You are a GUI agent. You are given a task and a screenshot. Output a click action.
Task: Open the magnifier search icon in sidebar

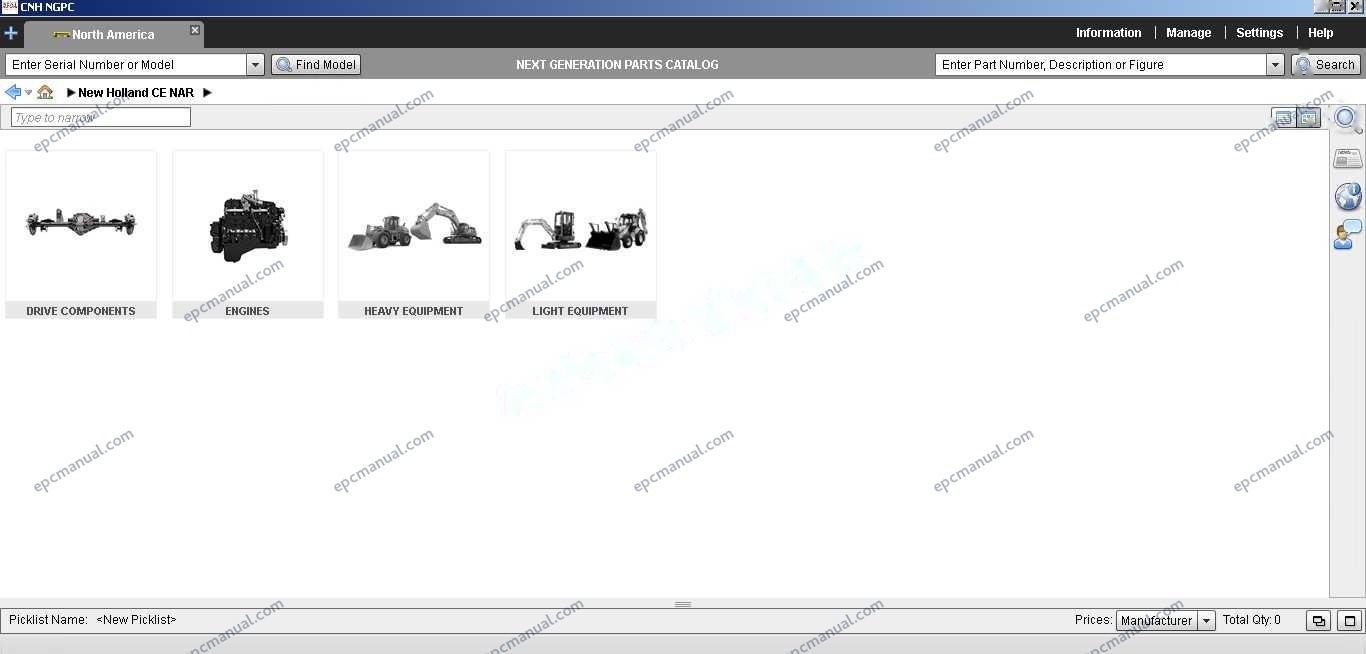pyautogui.click(x=1348, y=120)
